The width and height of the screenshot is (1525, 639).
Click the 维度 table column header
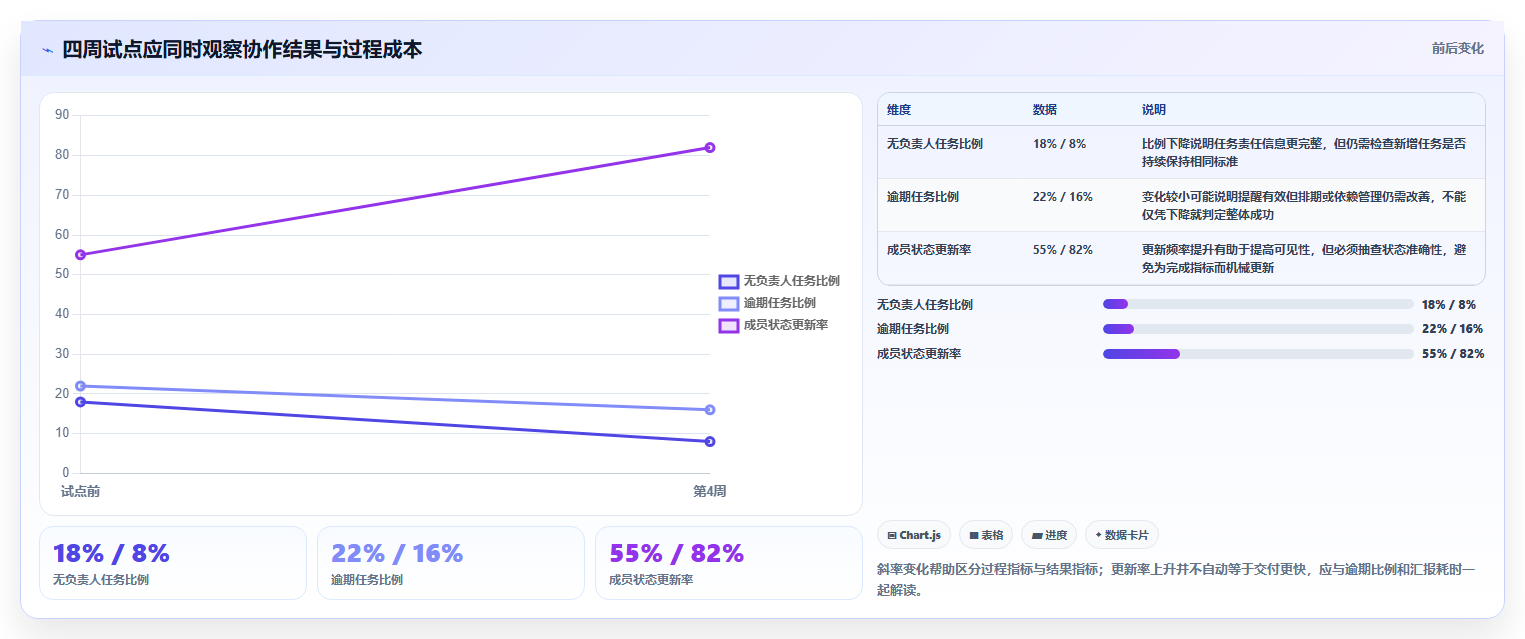(x=898, y=110)
